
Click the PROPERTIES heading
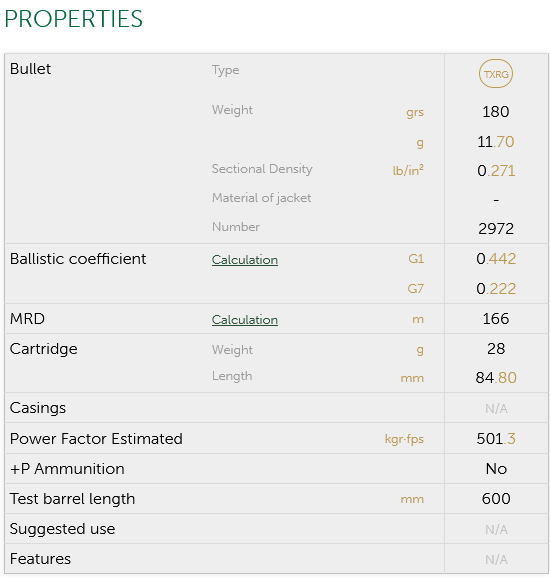pyautogui.click(x=73, y=19)
